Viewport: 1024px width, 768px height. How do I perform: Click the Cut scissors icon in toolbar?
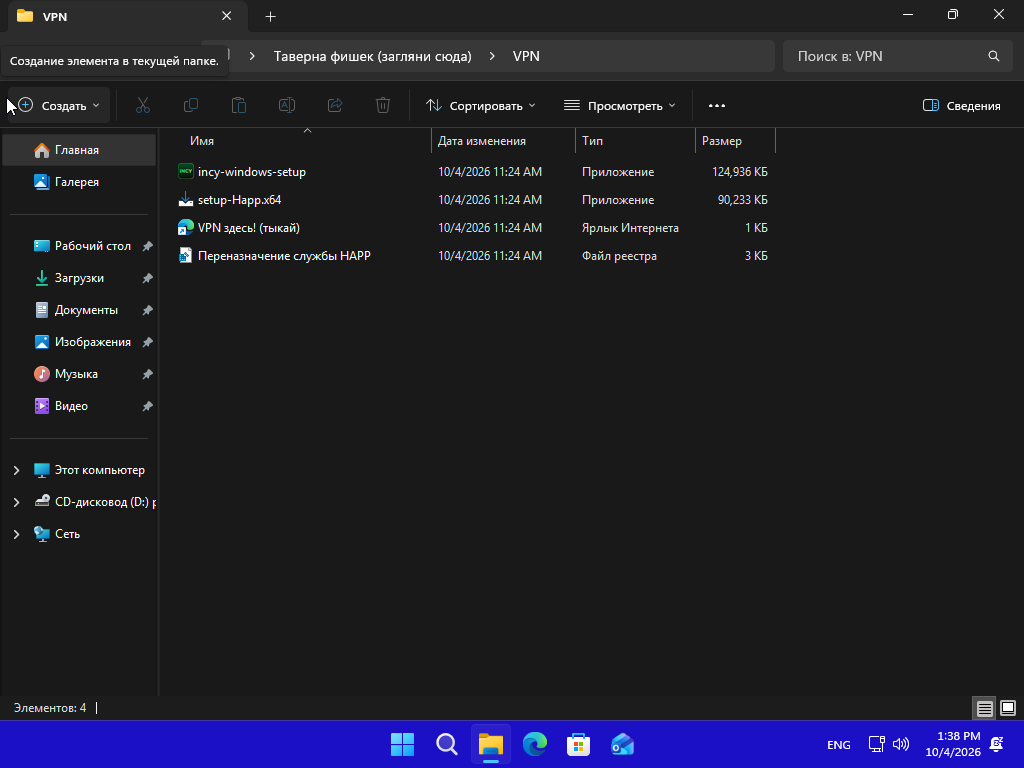click(x=142, y=105)
